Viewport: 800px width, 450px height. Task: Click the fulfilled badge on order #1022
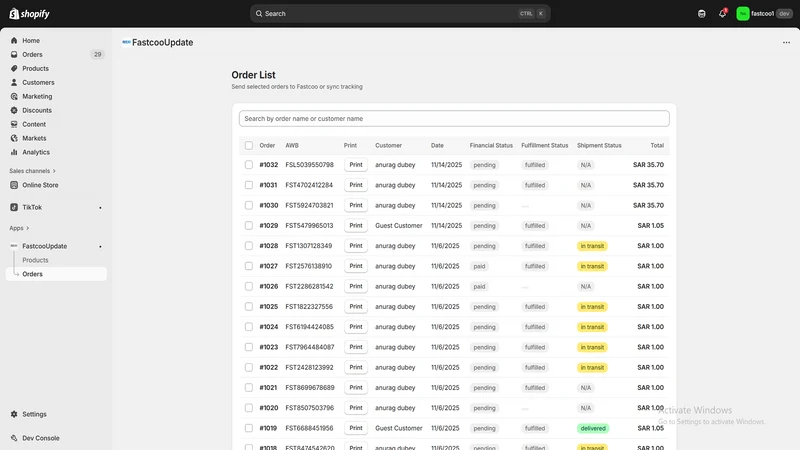(535, 367)
